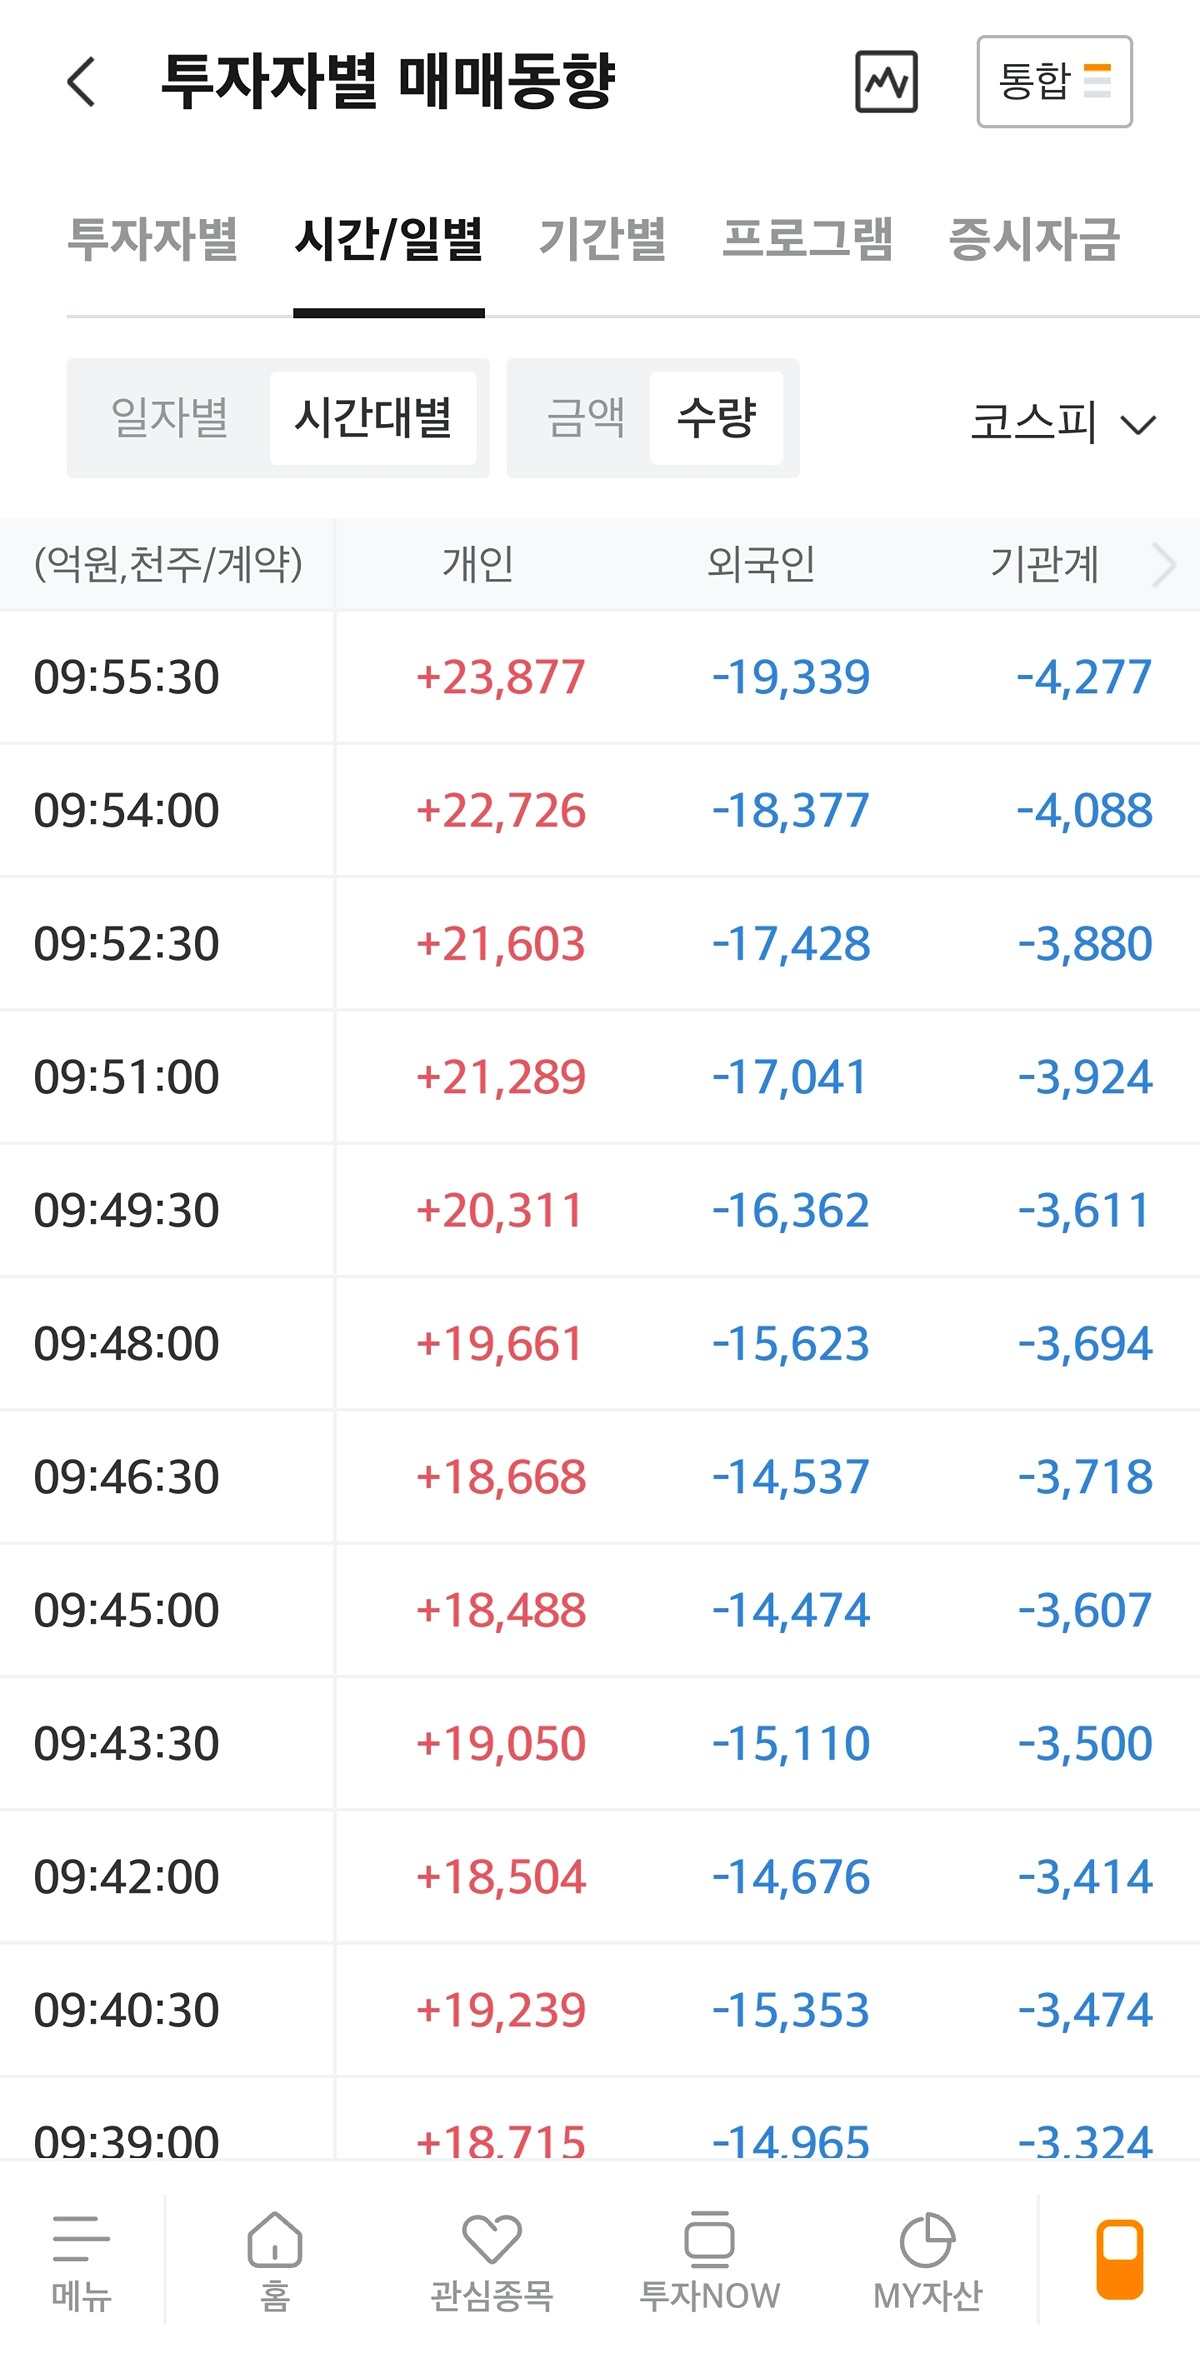Switch to 투자자별 tab
The width and height of the screenshot is (1200, 2358).
[x=153, y=240]
